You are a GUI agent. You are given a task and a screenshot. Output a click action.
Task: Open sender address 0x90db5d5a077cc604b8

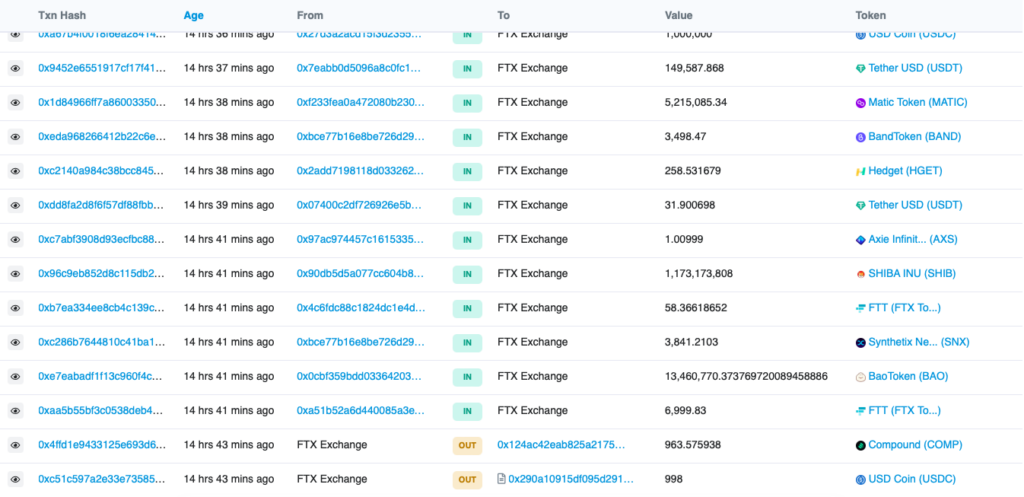tap(360, 274)
